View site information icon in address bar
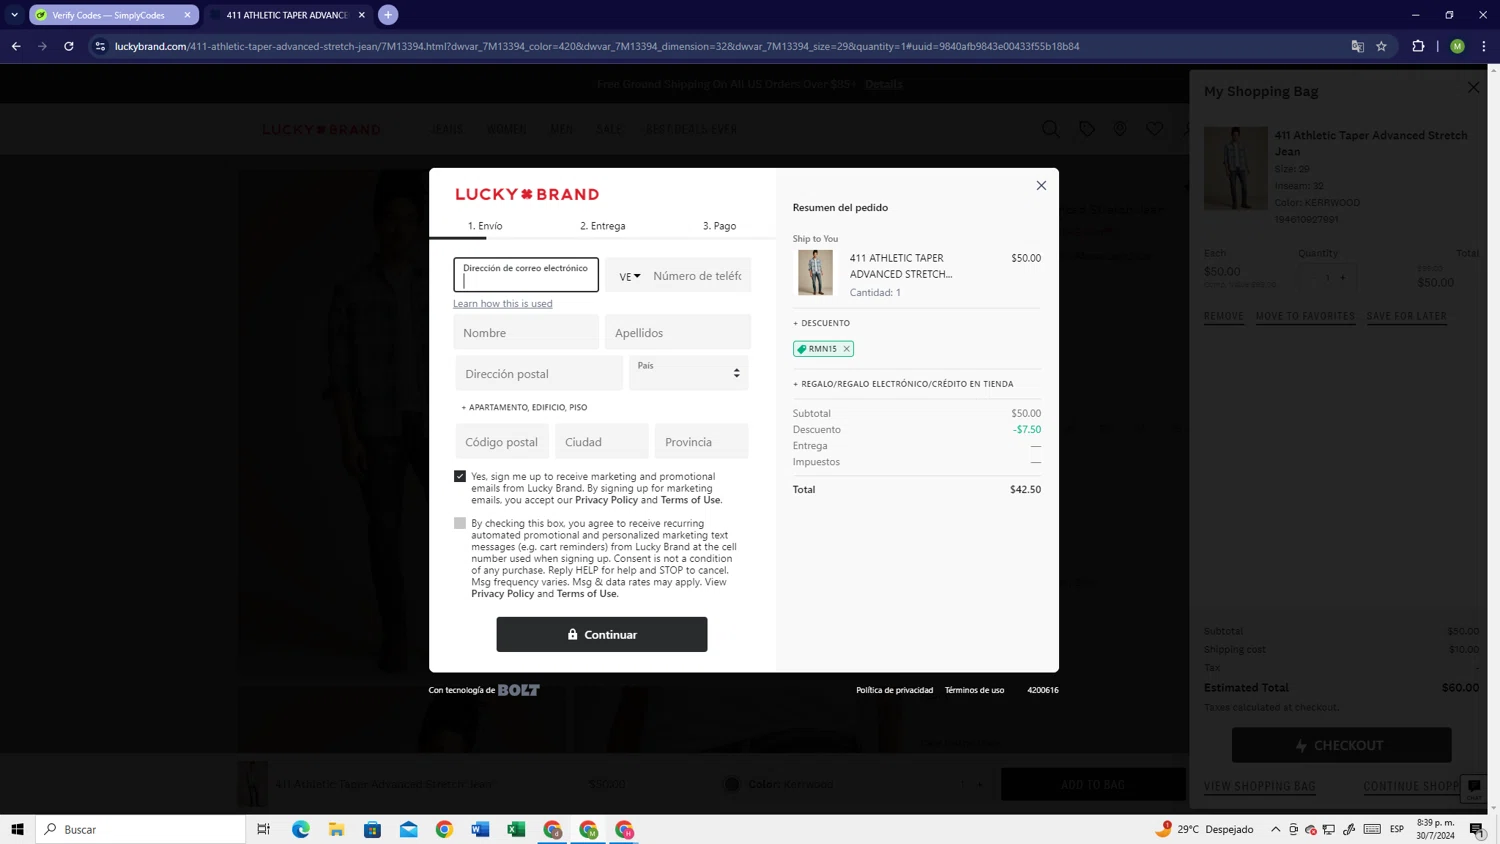 pos(100,46)
